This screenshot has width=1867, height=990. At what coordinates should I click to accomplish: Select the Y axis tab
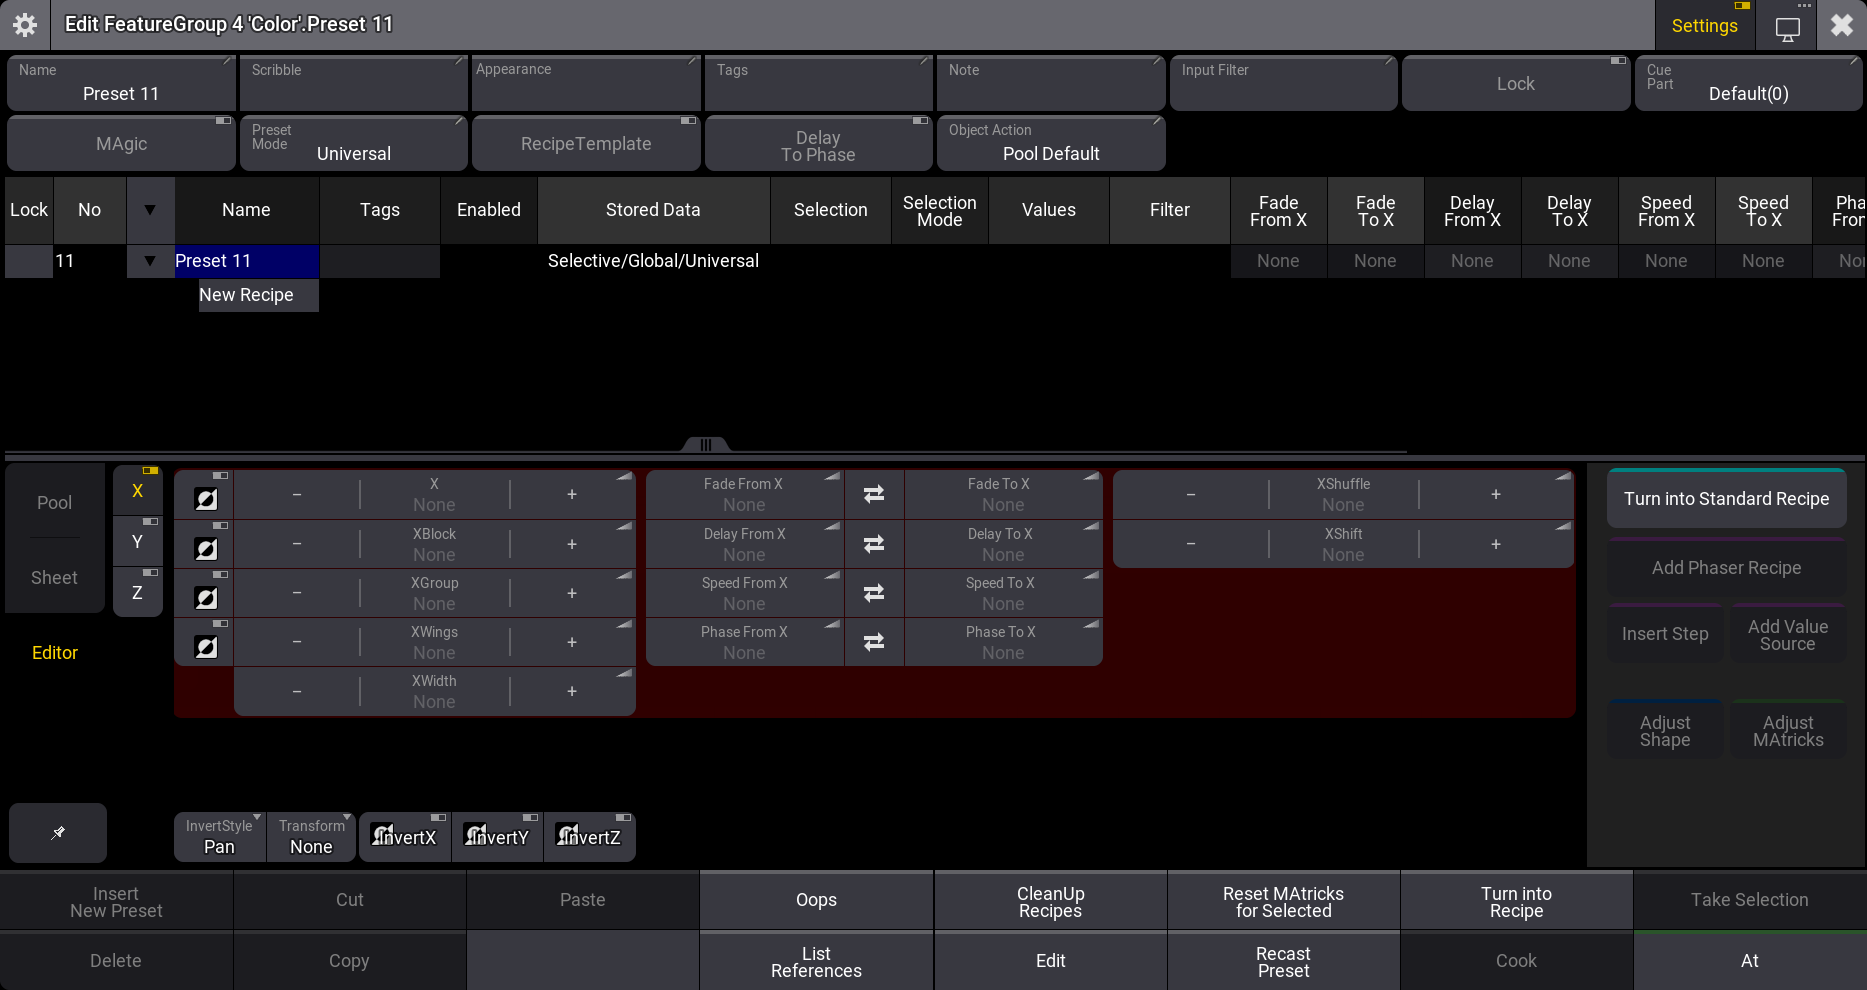tap(137, 542)
